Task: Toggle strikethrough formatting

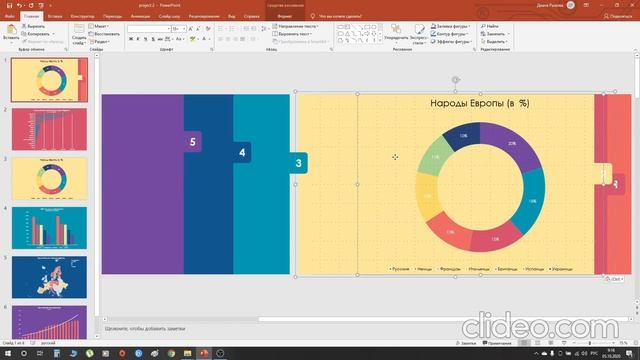Action: [160, 39]
